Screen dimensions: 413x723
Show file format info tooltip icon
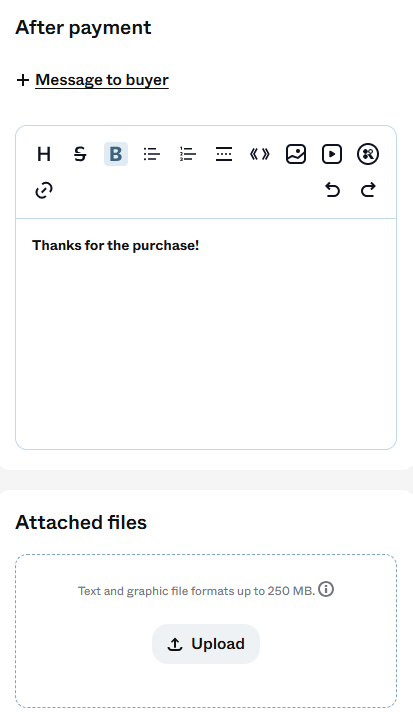point(326,589)
